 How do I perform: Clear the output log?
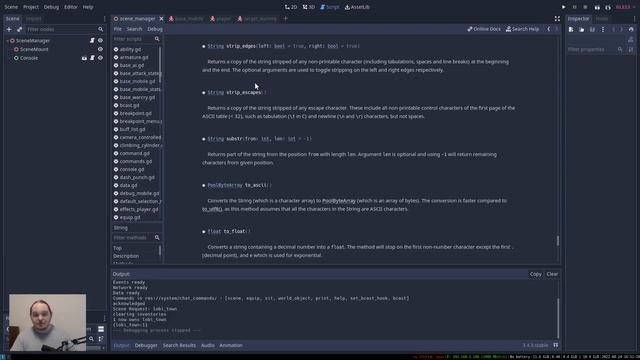point(552,274)
